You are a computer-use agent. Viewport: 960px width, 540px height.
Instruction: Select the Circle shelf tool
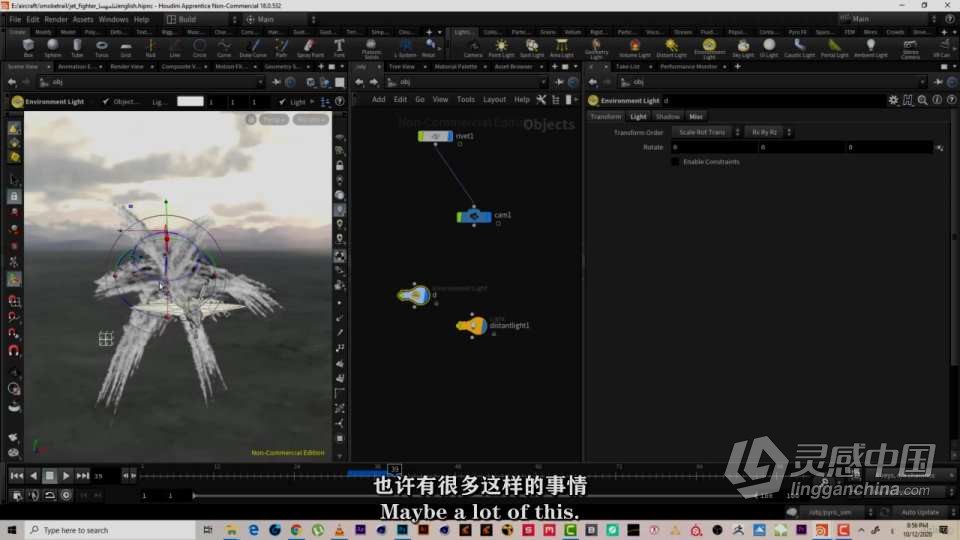[x=200, y=47]
